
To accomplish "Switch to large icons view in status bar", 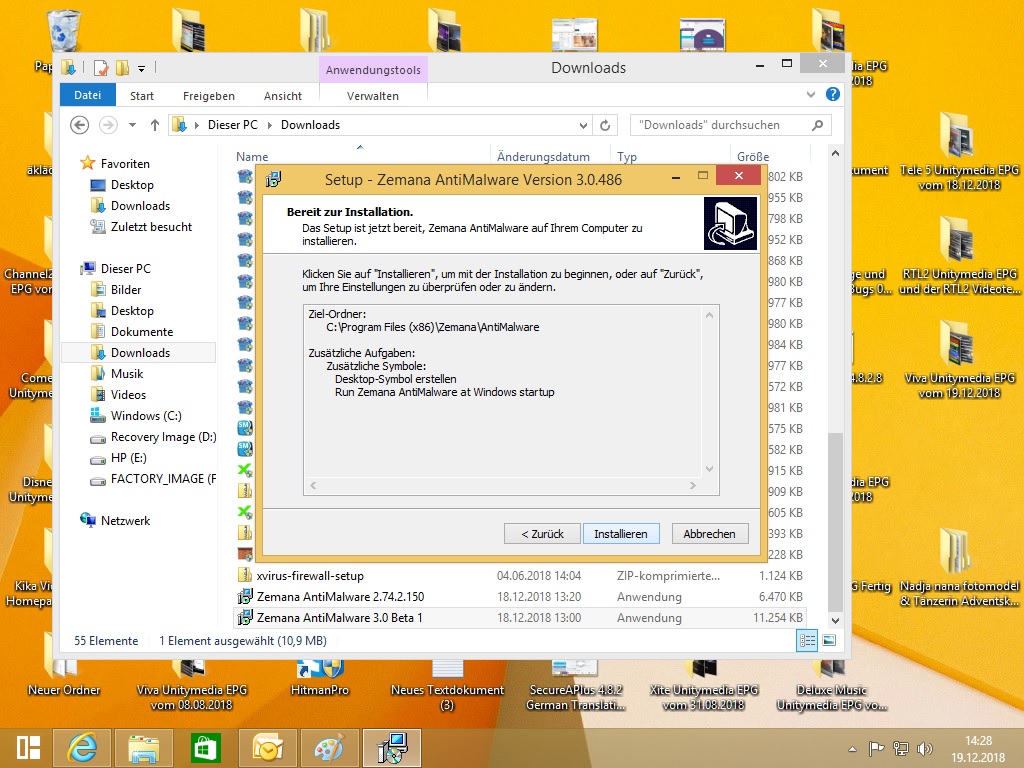I will pyautogui.click(x=829, y=641).
